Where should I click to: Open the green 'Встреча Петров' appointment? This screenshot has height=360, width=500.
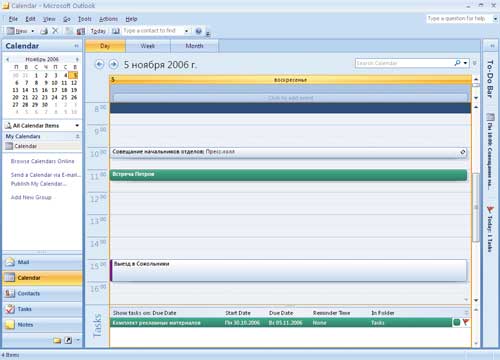(288, 175)
